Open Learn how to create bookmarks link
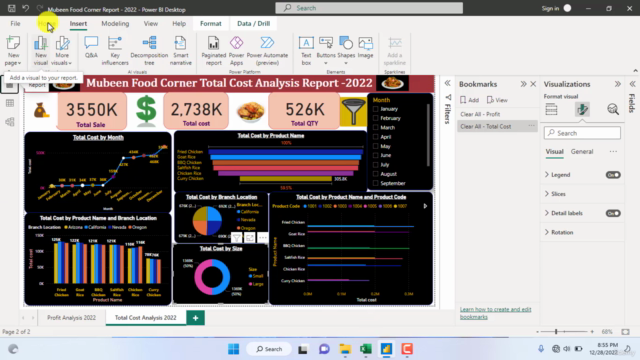 496,313
